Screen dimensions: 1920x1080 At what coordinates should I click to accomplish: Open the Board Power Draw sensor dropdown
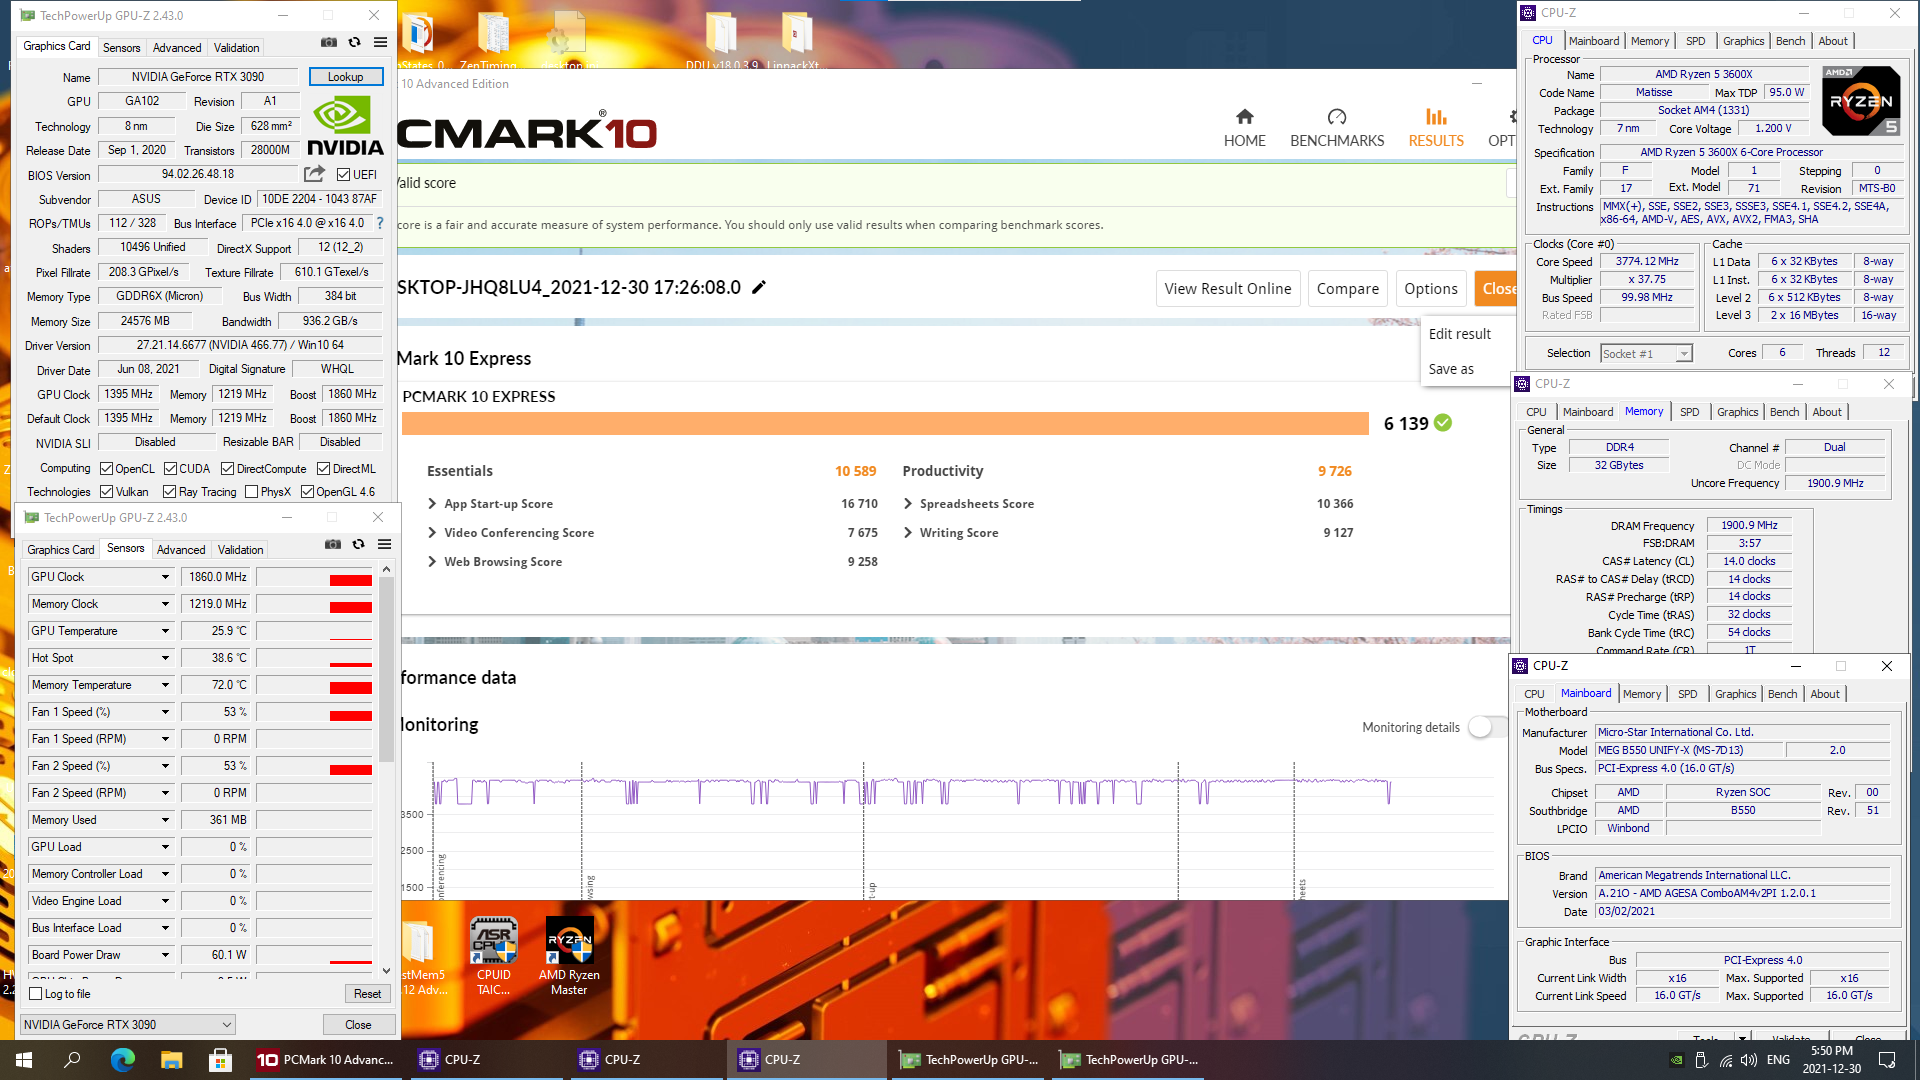(165, 955)
